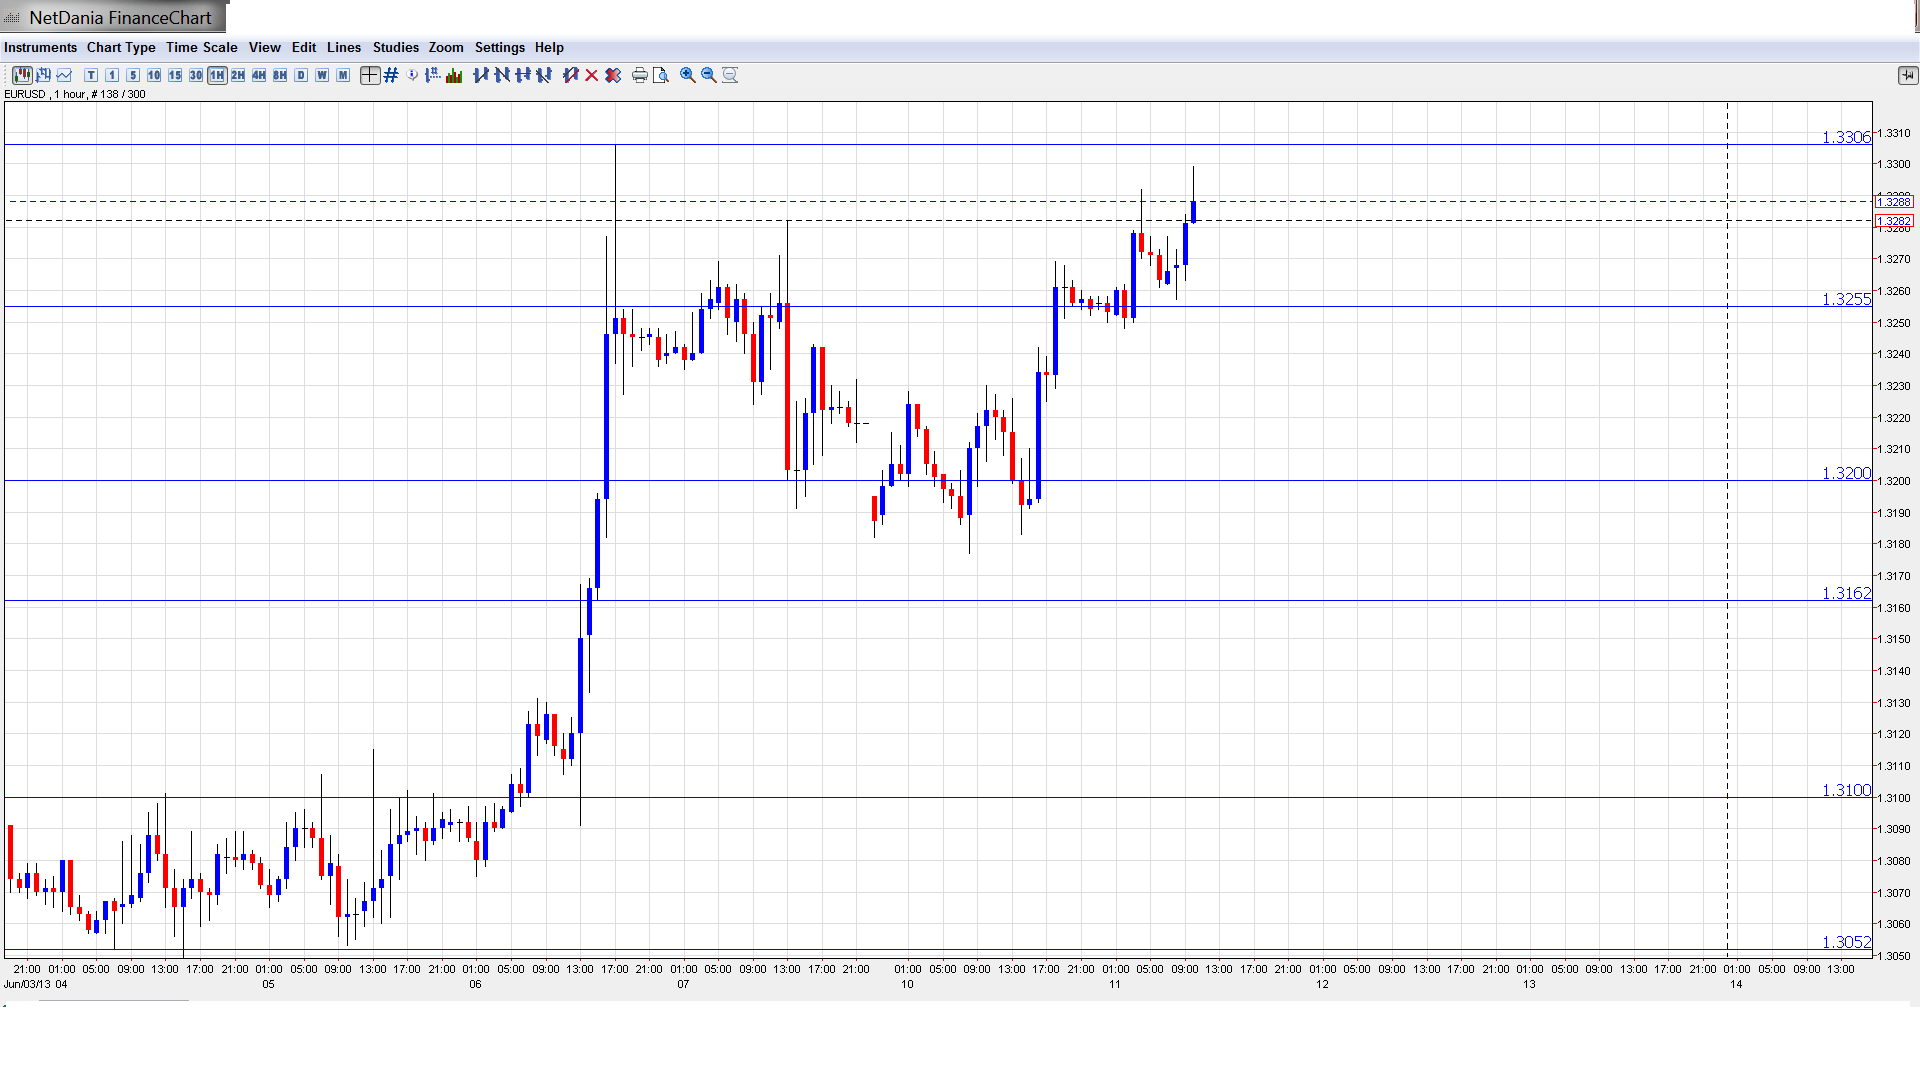Click the zoom in magnifier icon
Viewport: 1920px width, 1080px height.
687,75
